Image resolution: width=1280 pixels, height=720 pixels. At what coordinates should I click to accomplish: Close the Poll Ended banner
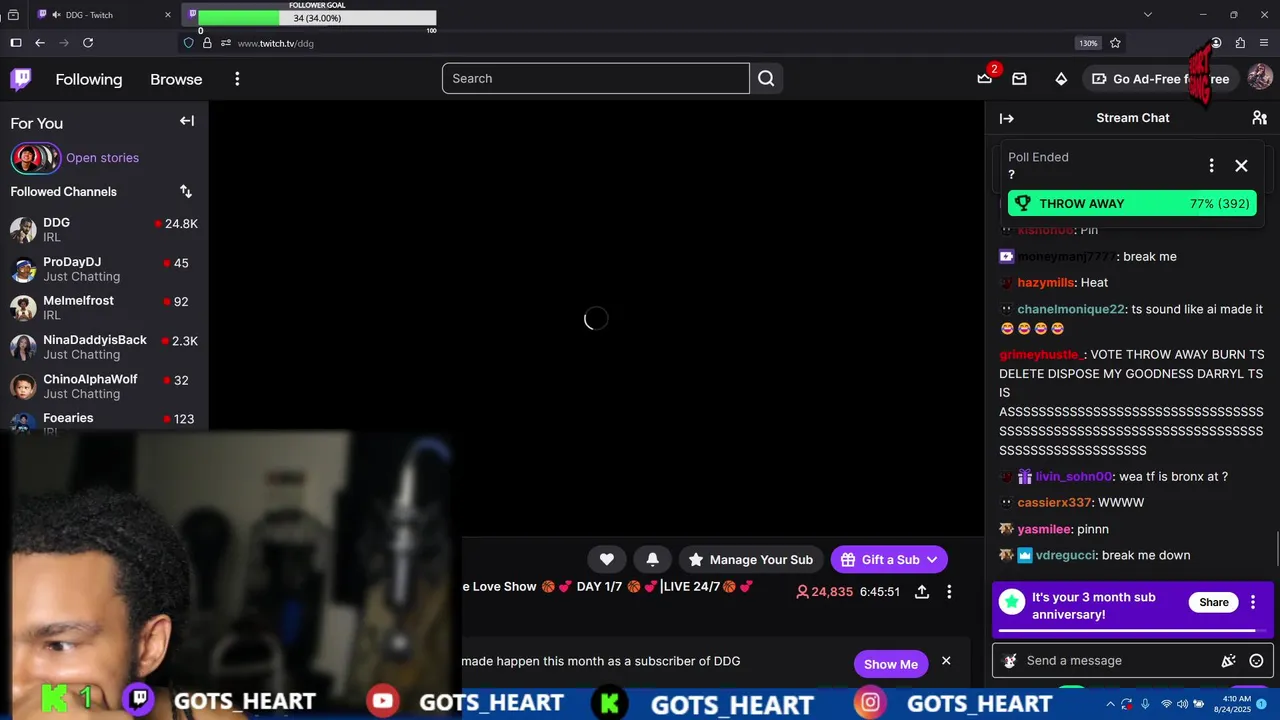pyautogui.click(x=1241, y=165)
